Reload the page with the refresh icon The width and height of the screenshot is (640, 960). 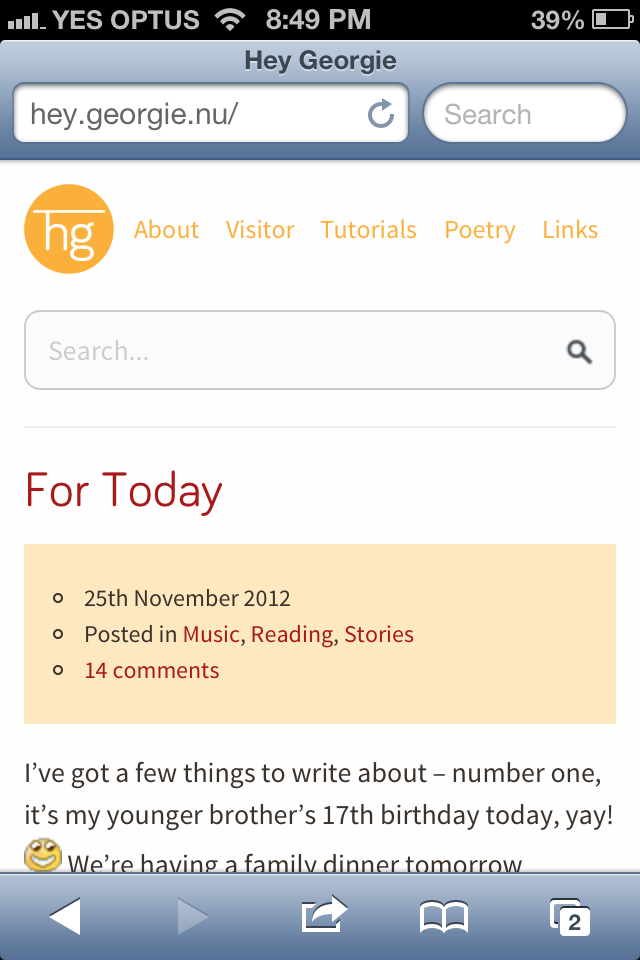[x=381, y=113]
